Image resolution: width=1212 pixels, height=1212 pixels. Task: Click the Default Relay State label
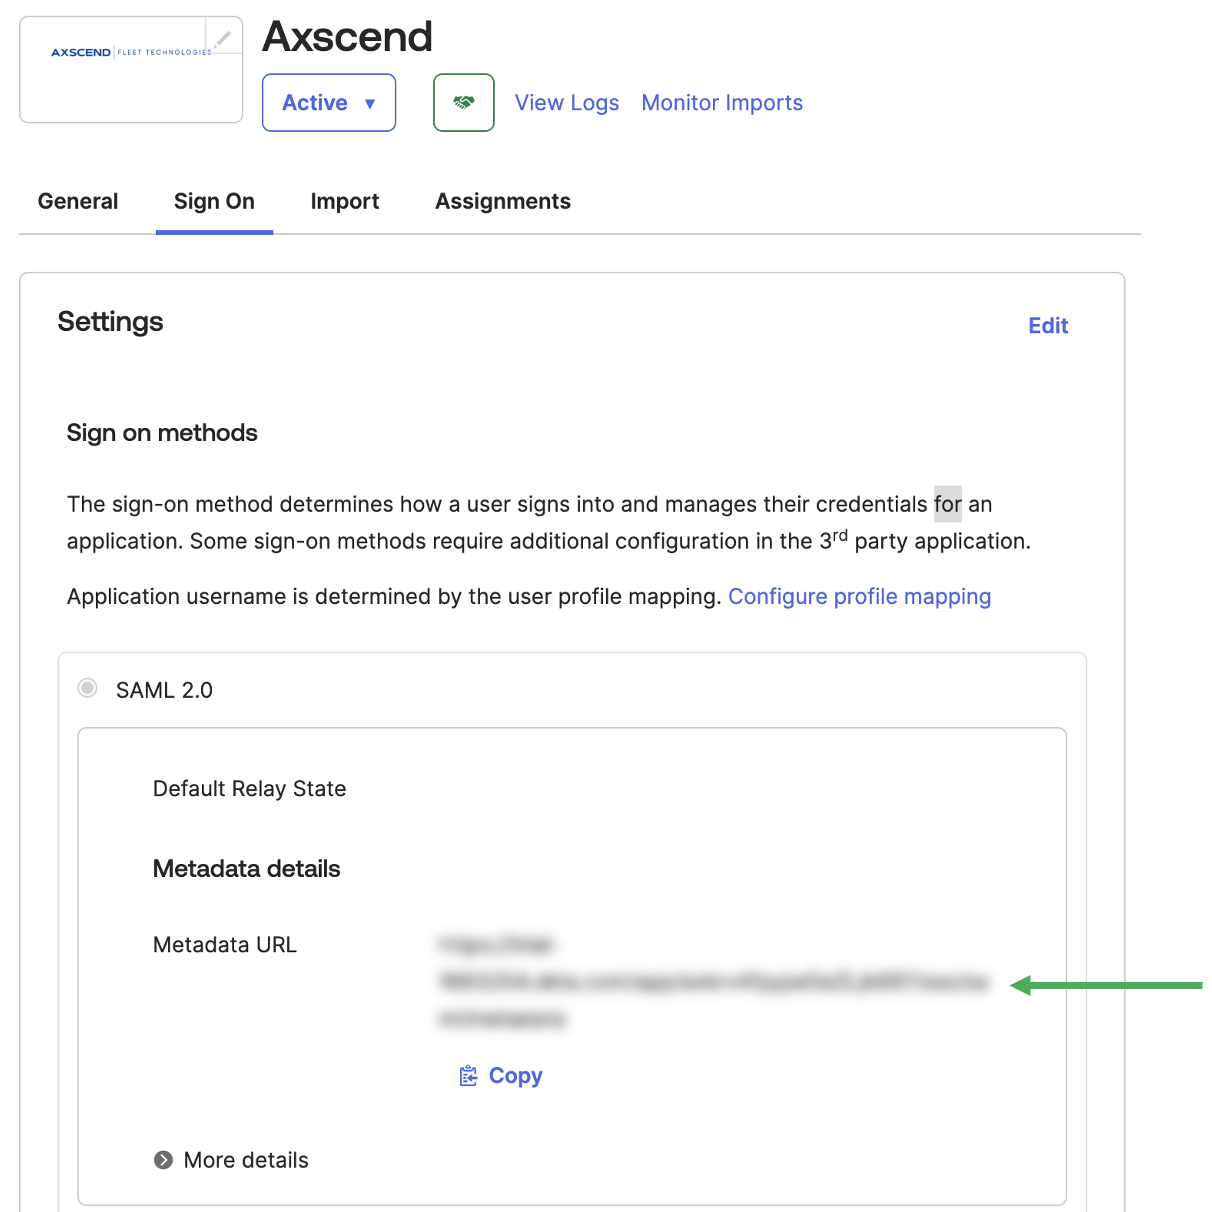pos(250,789)
